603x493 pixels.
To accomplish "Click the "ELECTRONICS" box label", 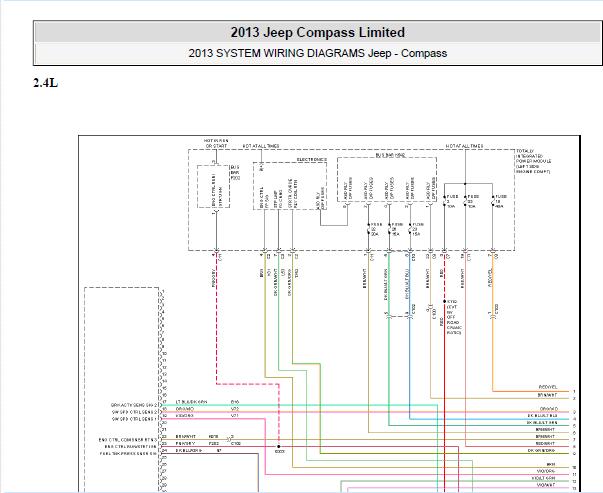I will [312, 159].
